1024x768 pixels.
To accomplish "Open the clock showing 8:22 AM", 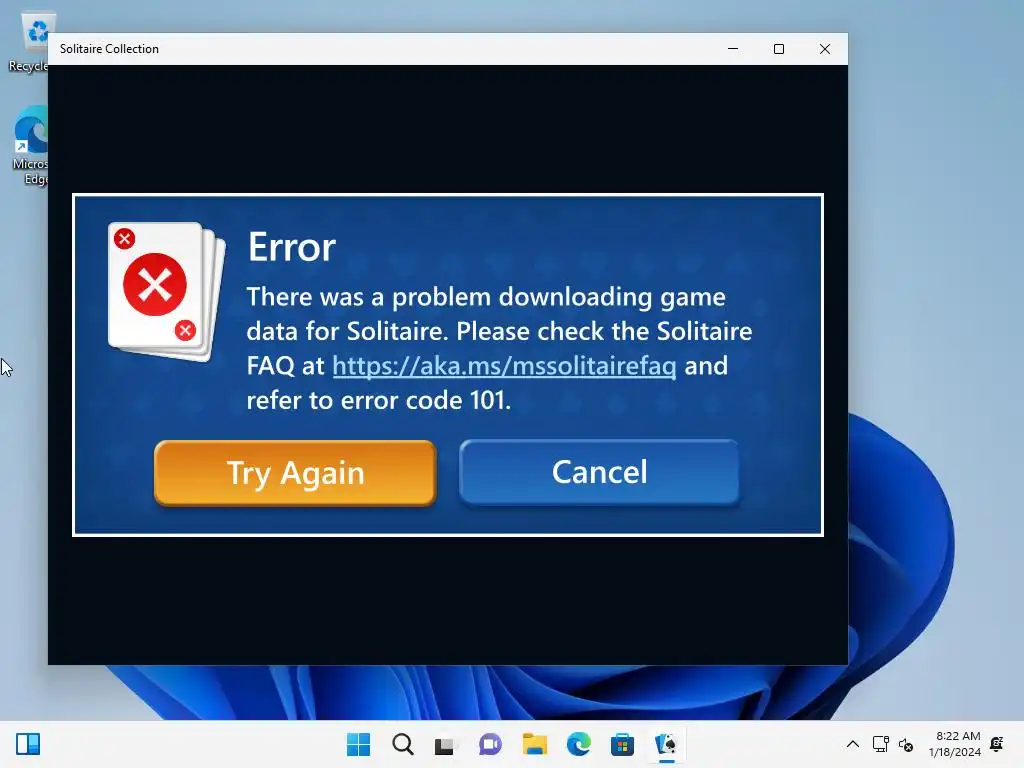I will (x=955, y=744).
